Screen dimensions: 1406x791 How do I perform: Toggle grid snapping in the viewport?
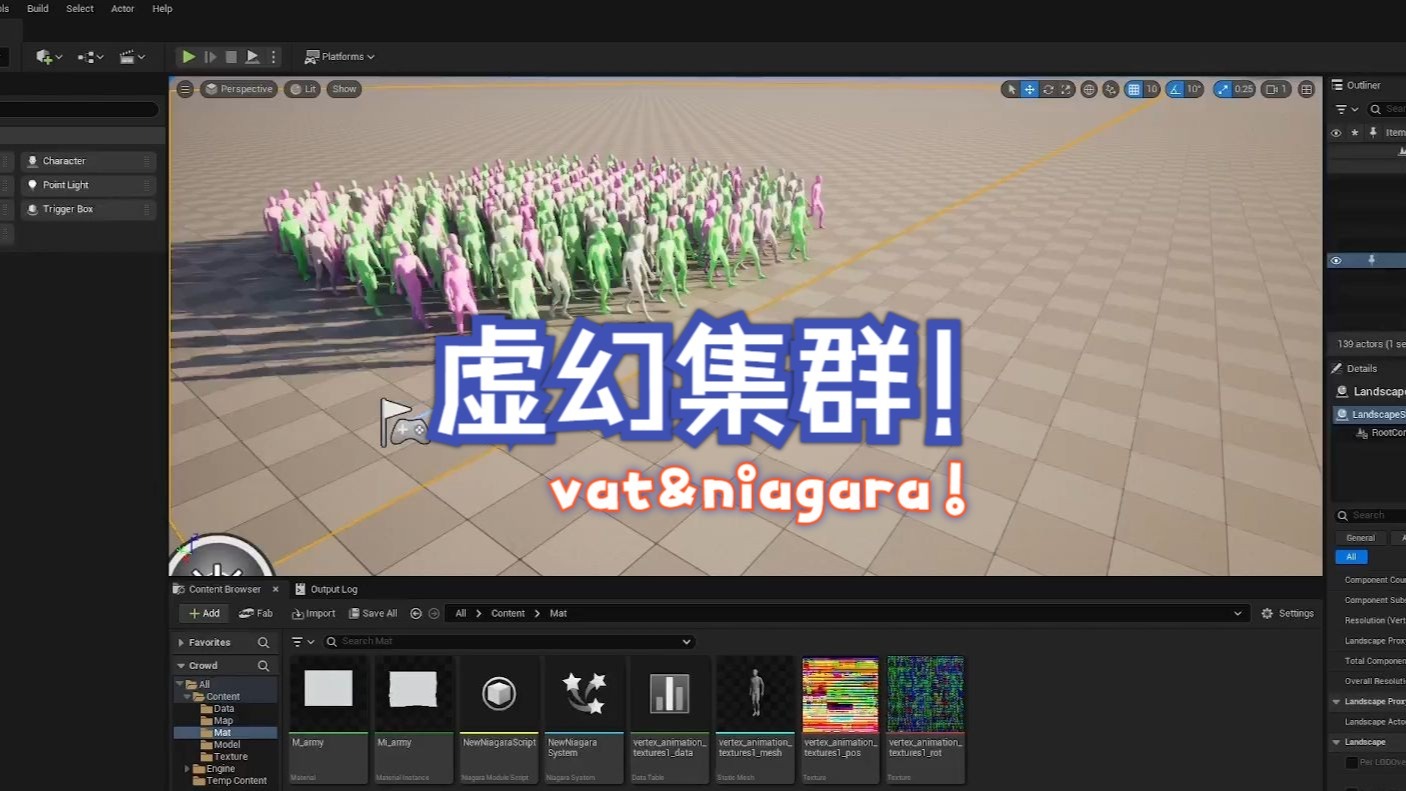click(x=1134, y=89)
